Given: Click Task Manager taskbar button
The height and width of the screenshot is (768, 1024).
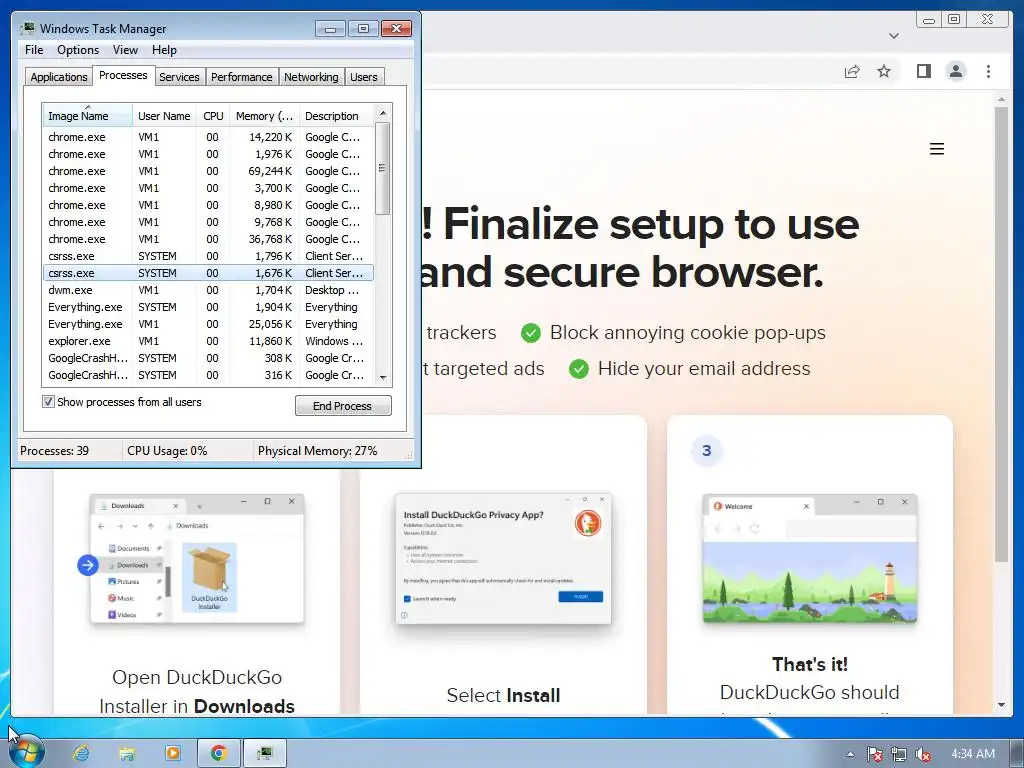Looking at the screenshot, I should point(264,753).
